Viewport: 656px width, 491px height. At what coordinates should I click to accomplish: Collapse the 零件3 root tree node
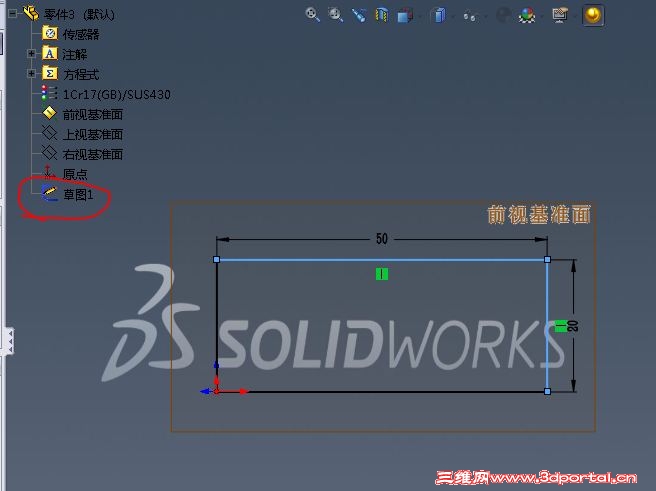click(13, 14)
